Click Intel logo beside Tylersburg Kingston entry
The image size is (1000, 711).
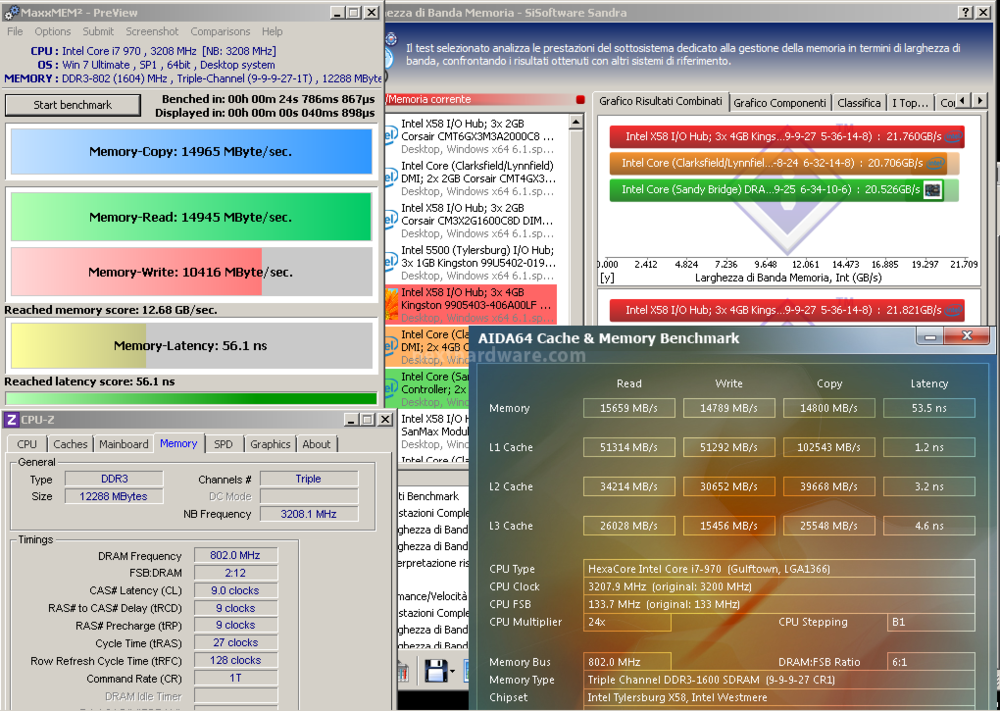pos(391,262)
